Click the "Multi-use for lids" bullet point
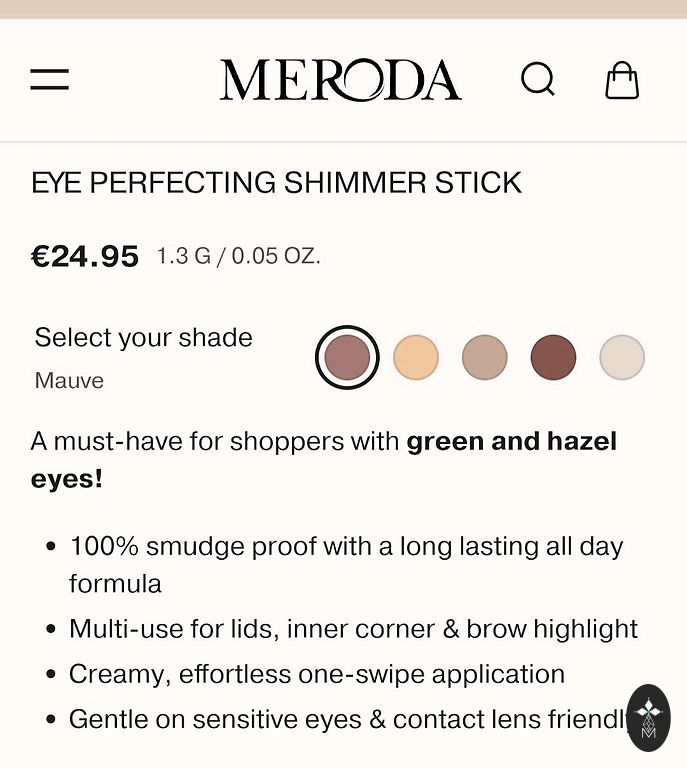 (353, 629)
